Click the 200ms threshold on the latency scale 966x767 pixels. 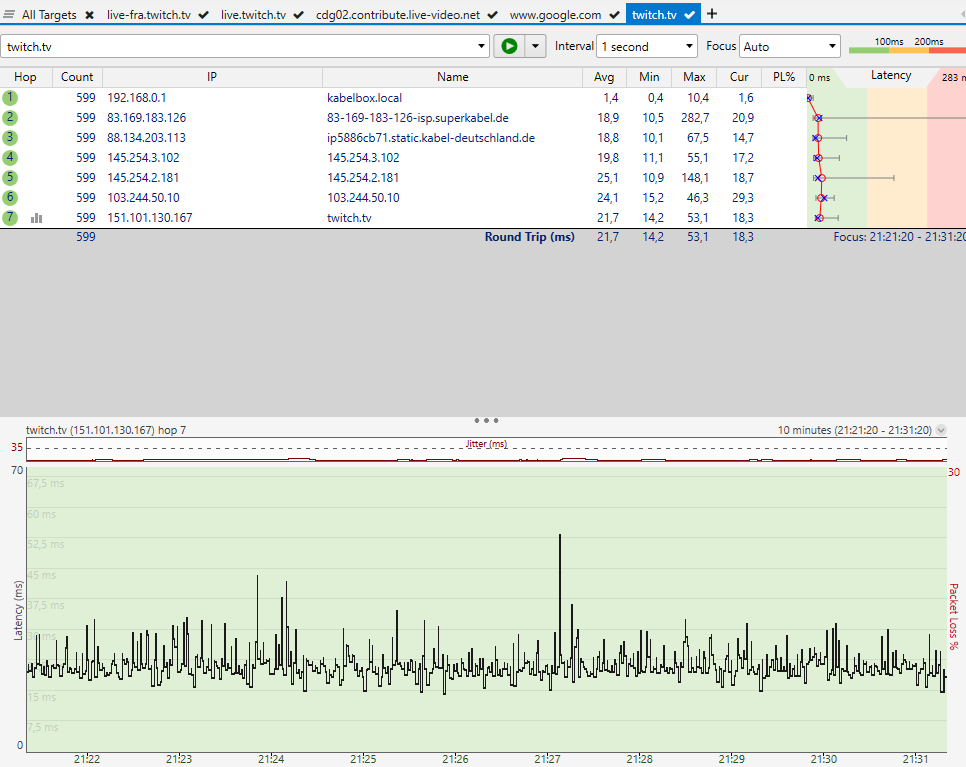pyautogui.click(x=928, y=42)
